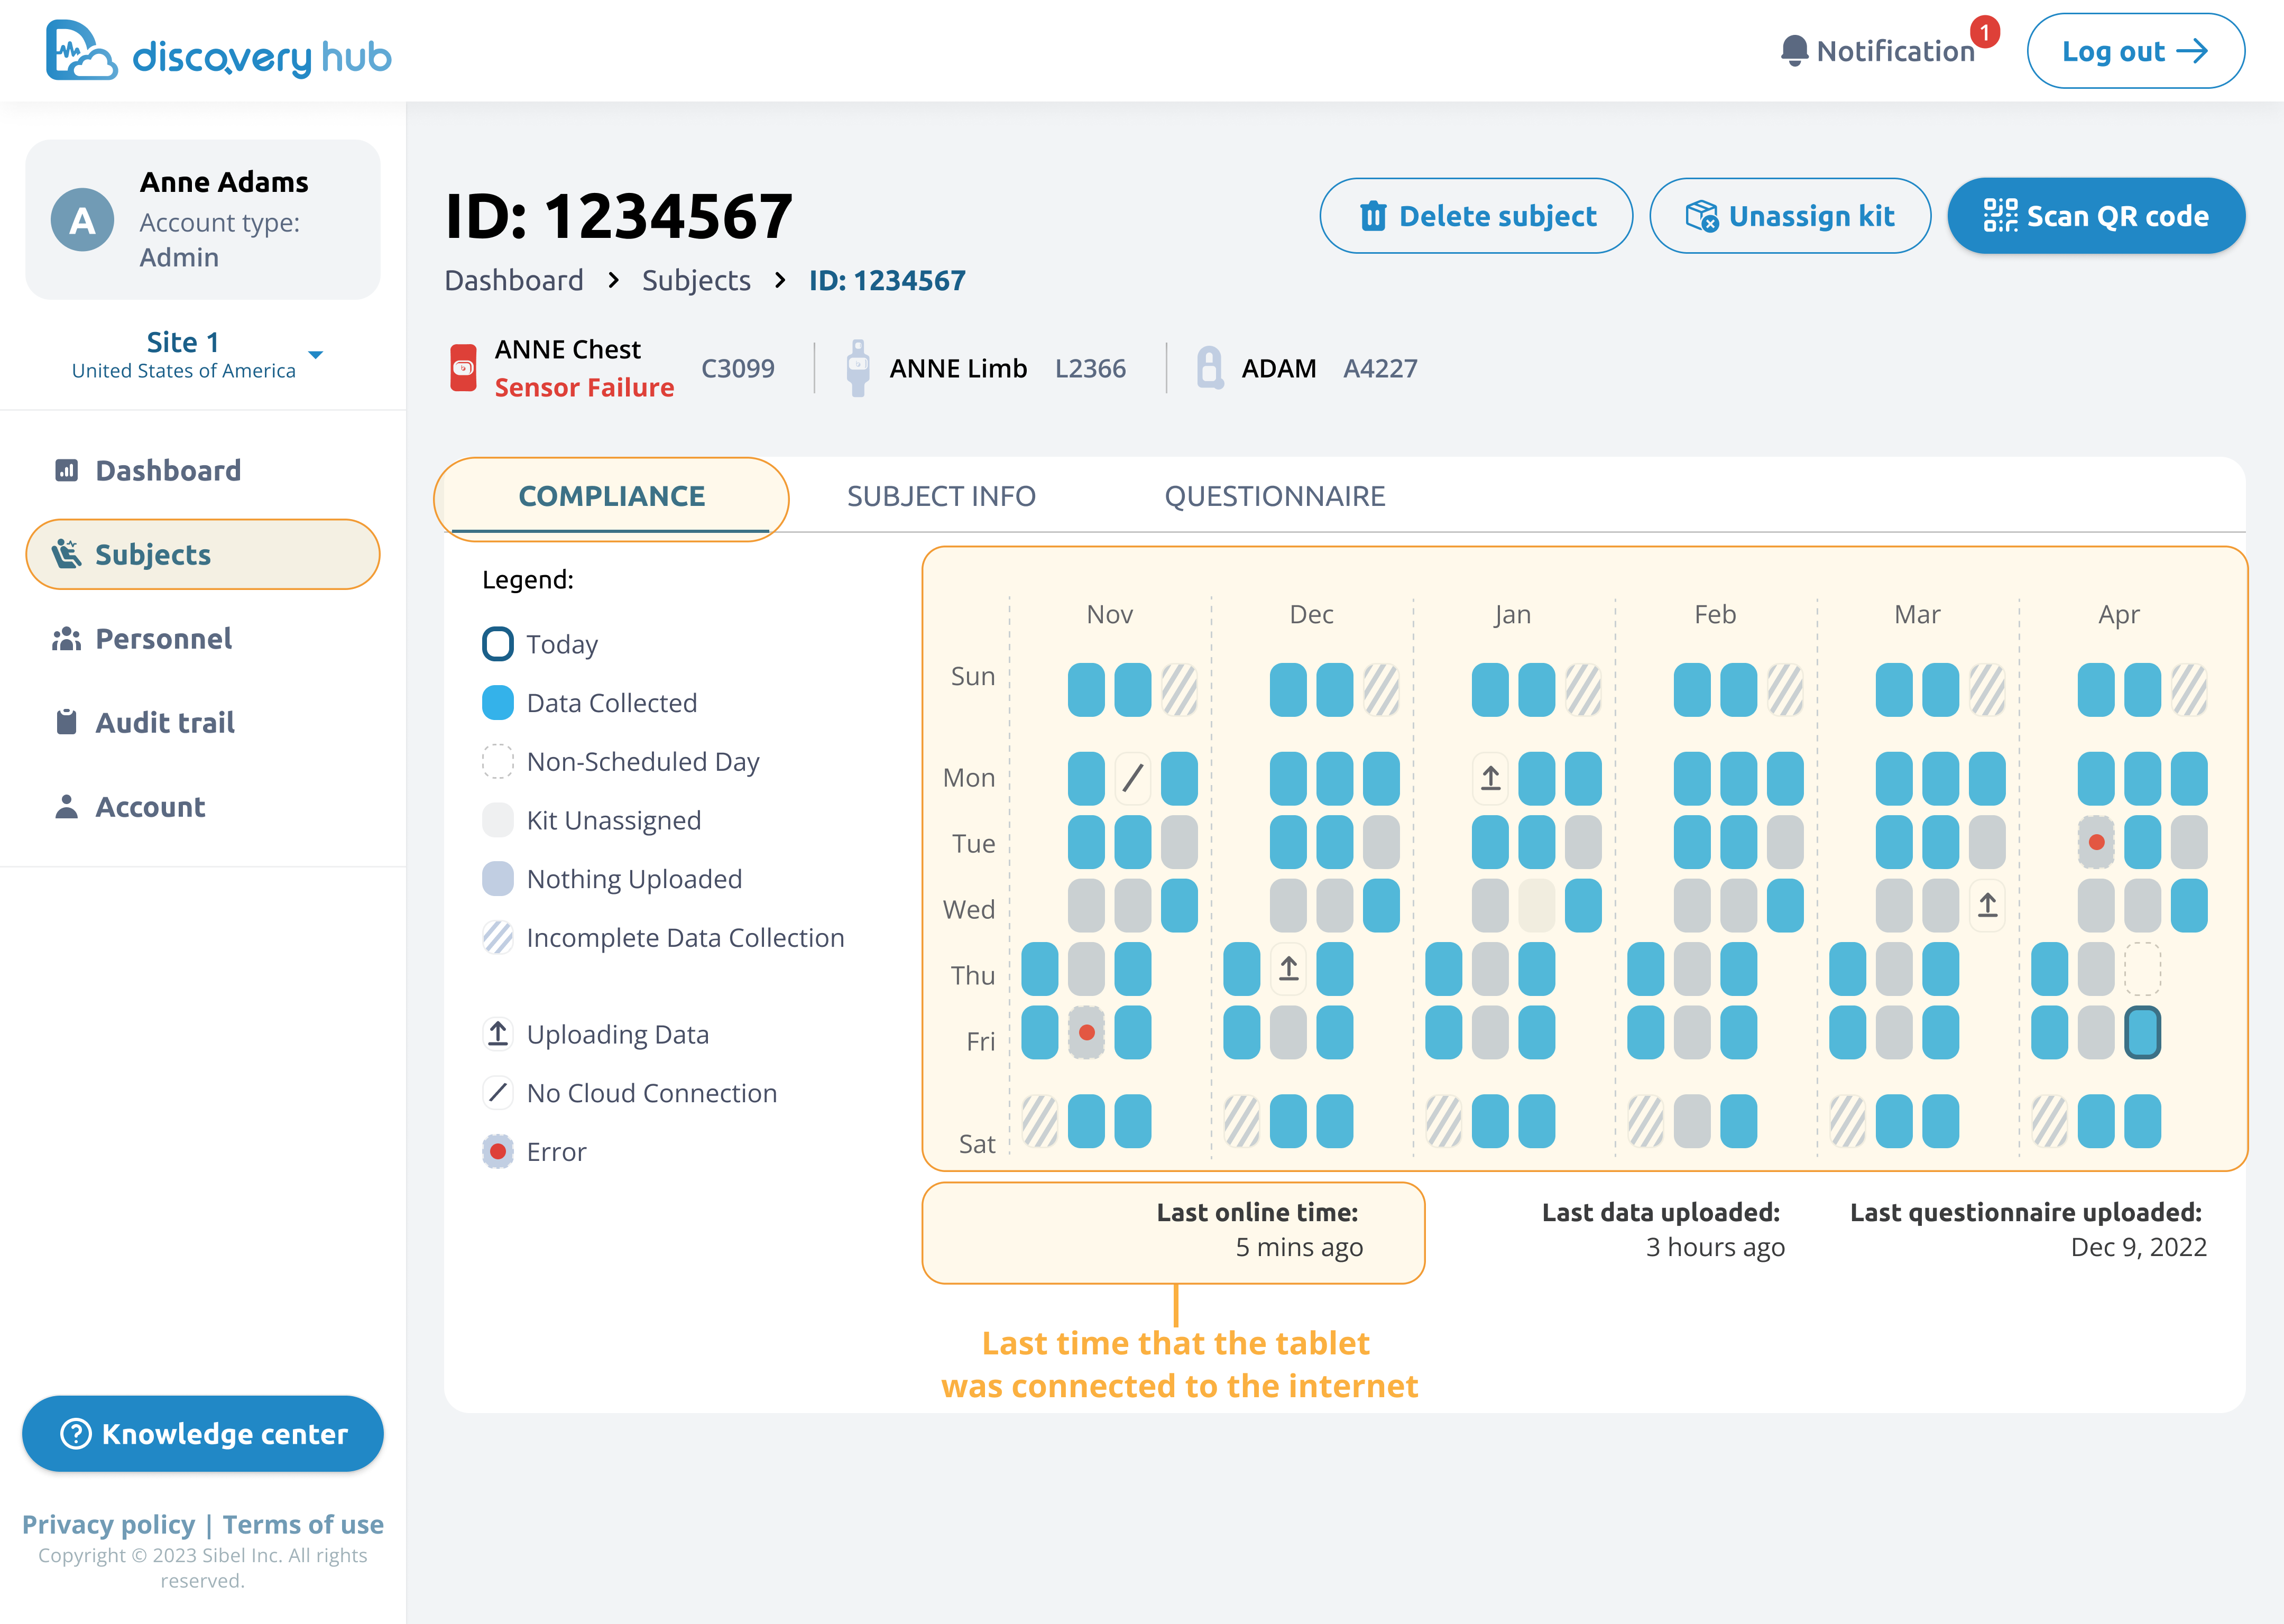Click the ADAM device icon

tap(1210, 368)
